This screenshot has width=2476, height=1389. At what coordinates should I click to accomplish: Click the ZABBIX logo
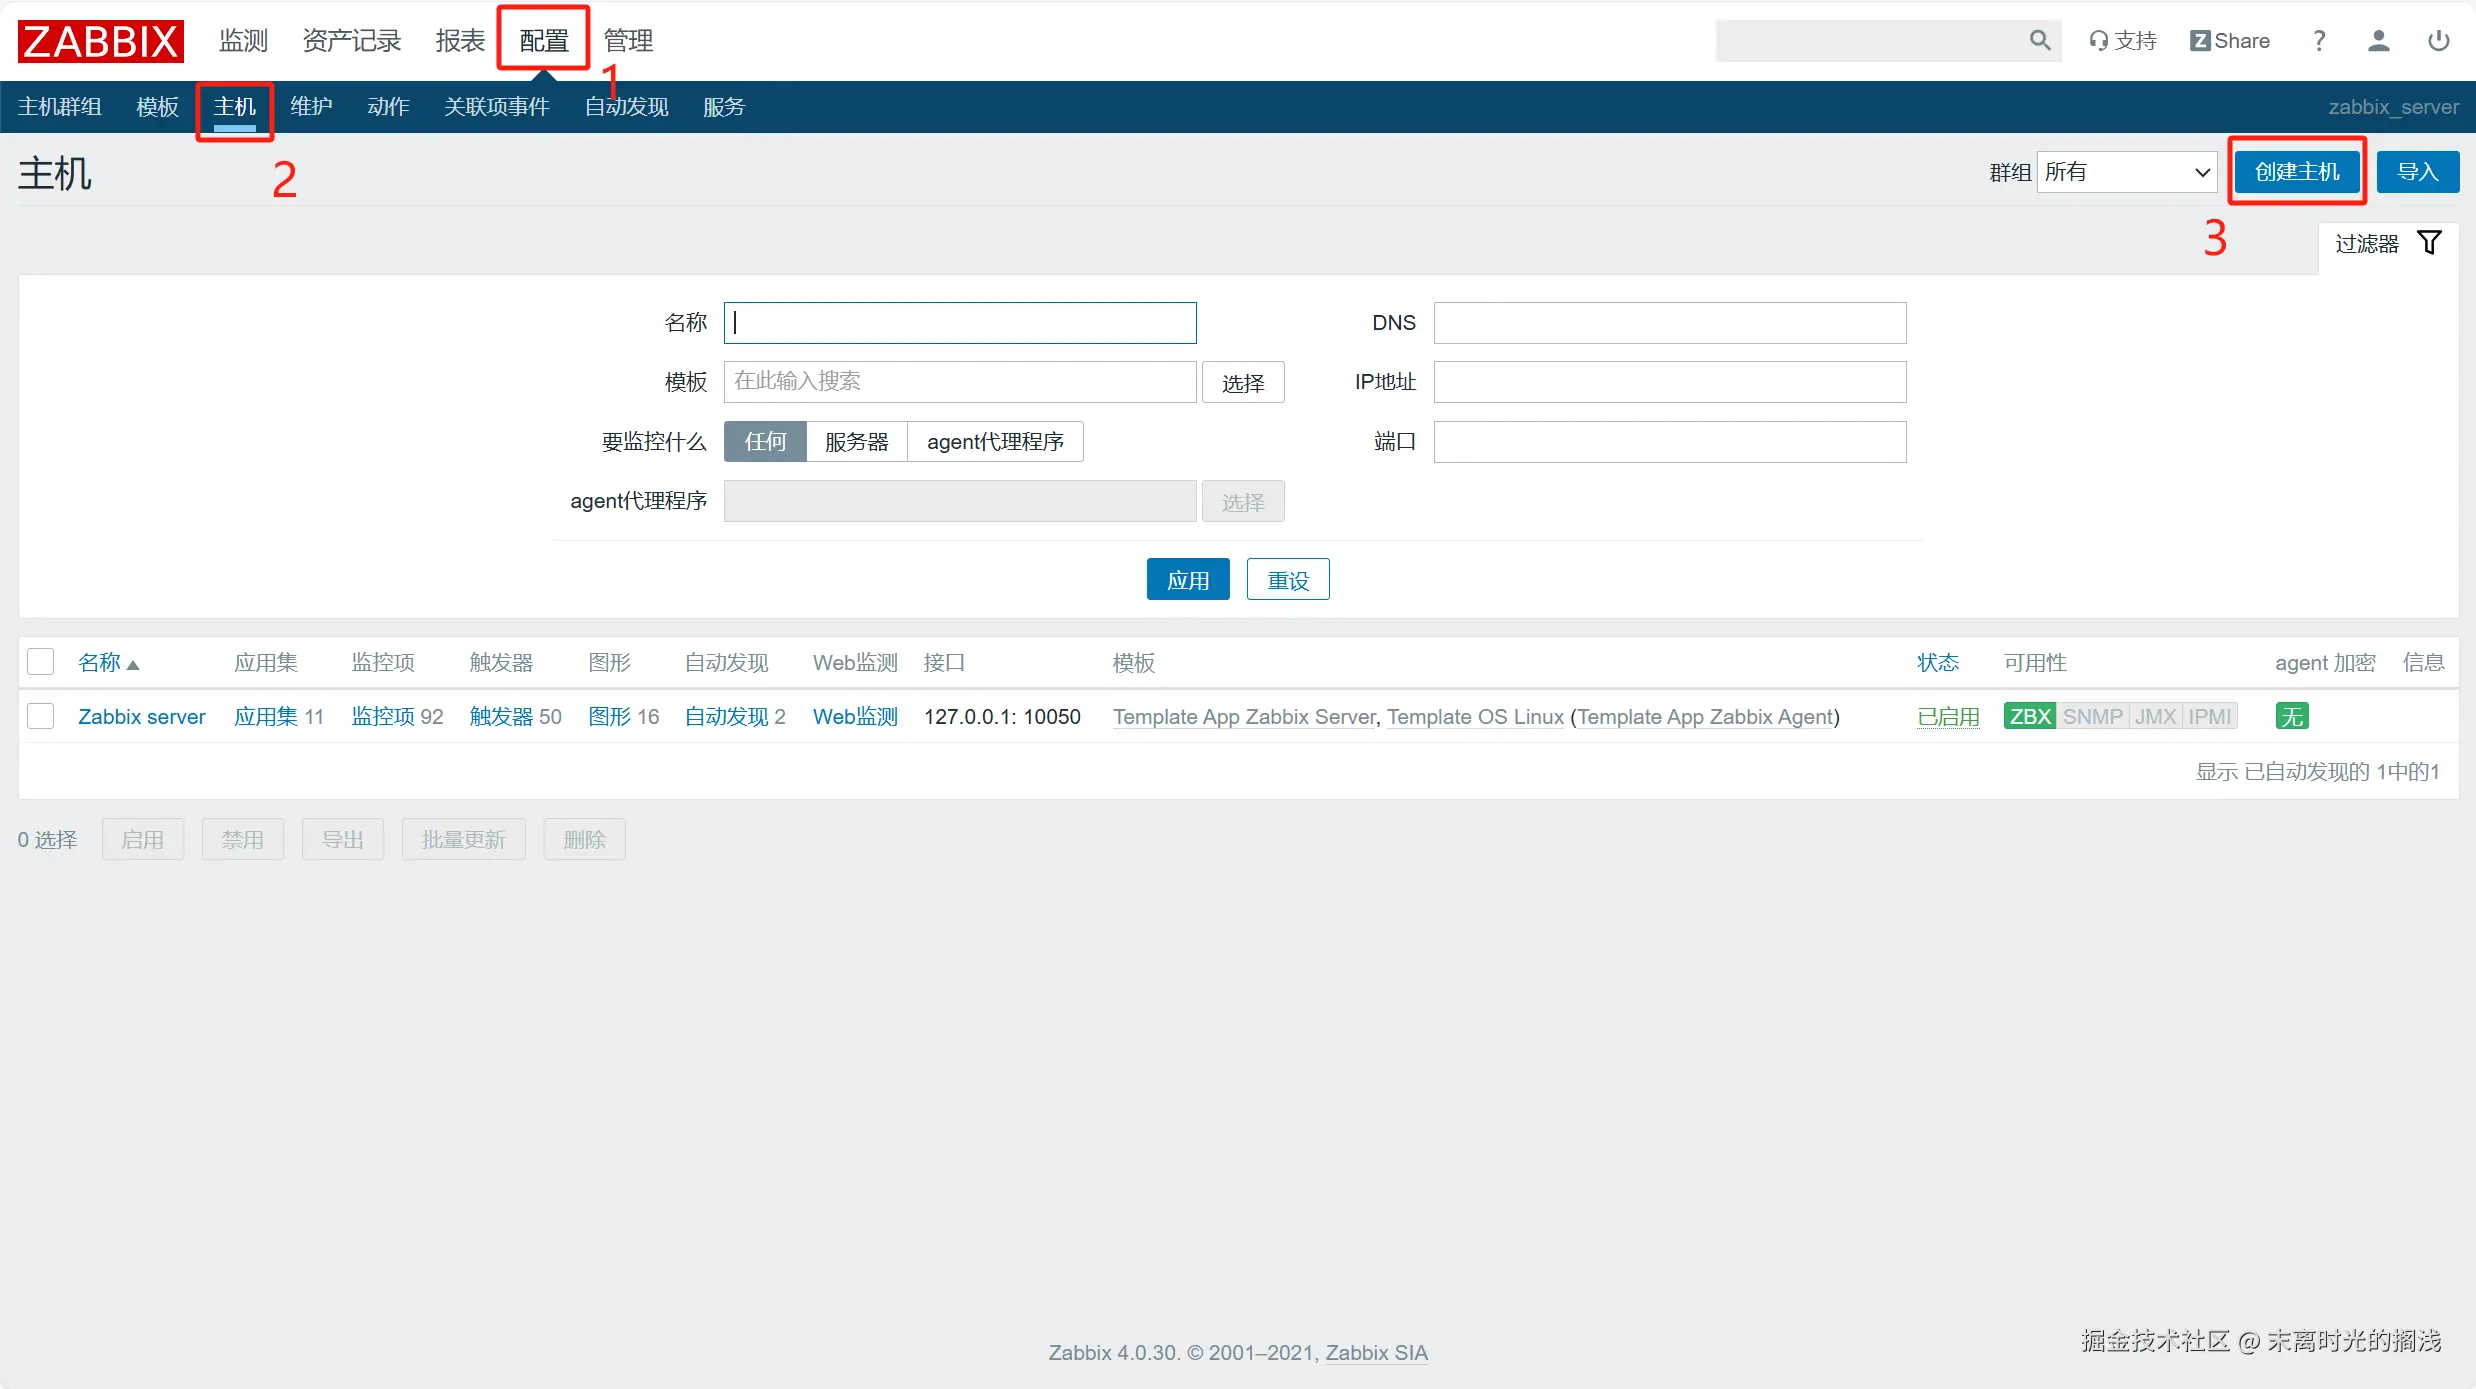(100, 41)
